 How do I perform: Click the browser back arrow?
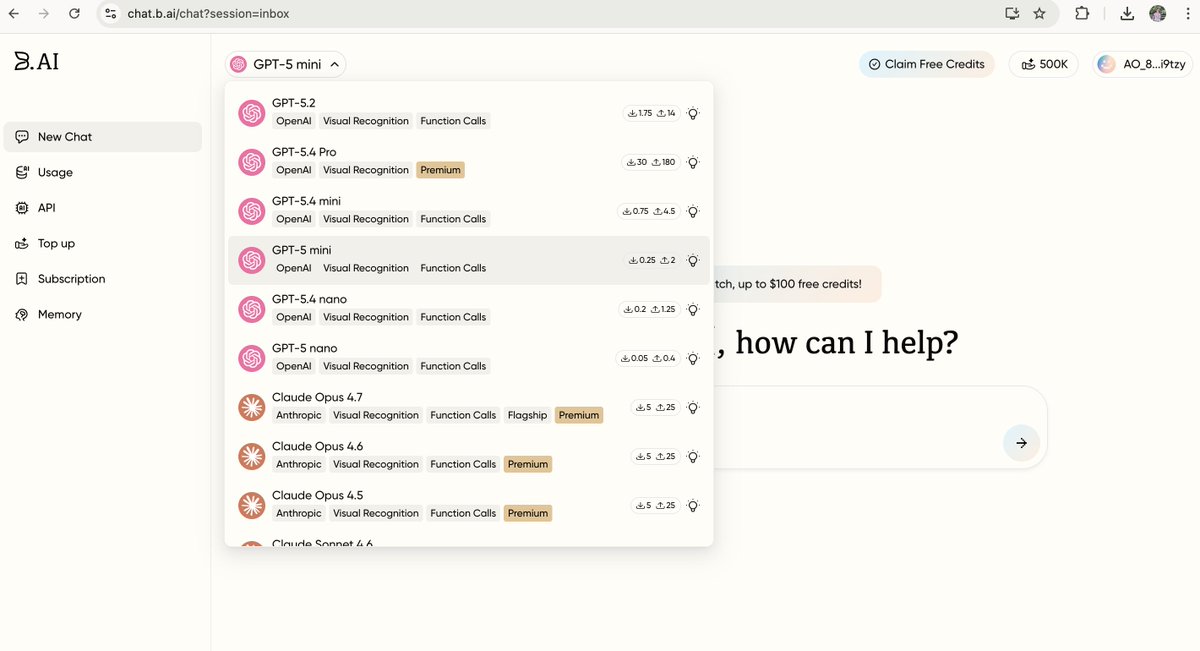[14, 14]
